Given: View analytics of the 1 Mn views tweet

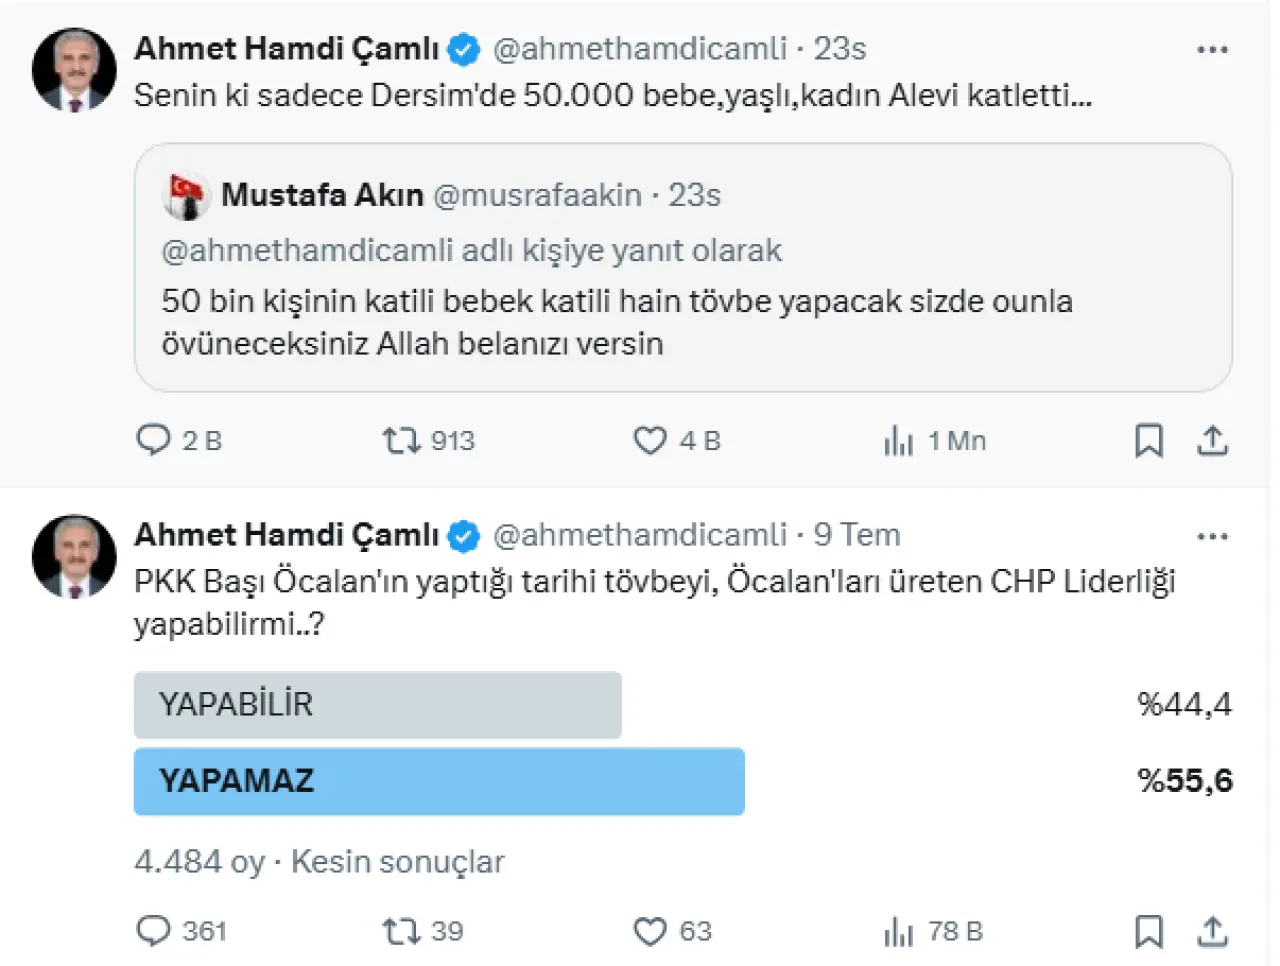Looking at the screenshot, I should [899, 440].
